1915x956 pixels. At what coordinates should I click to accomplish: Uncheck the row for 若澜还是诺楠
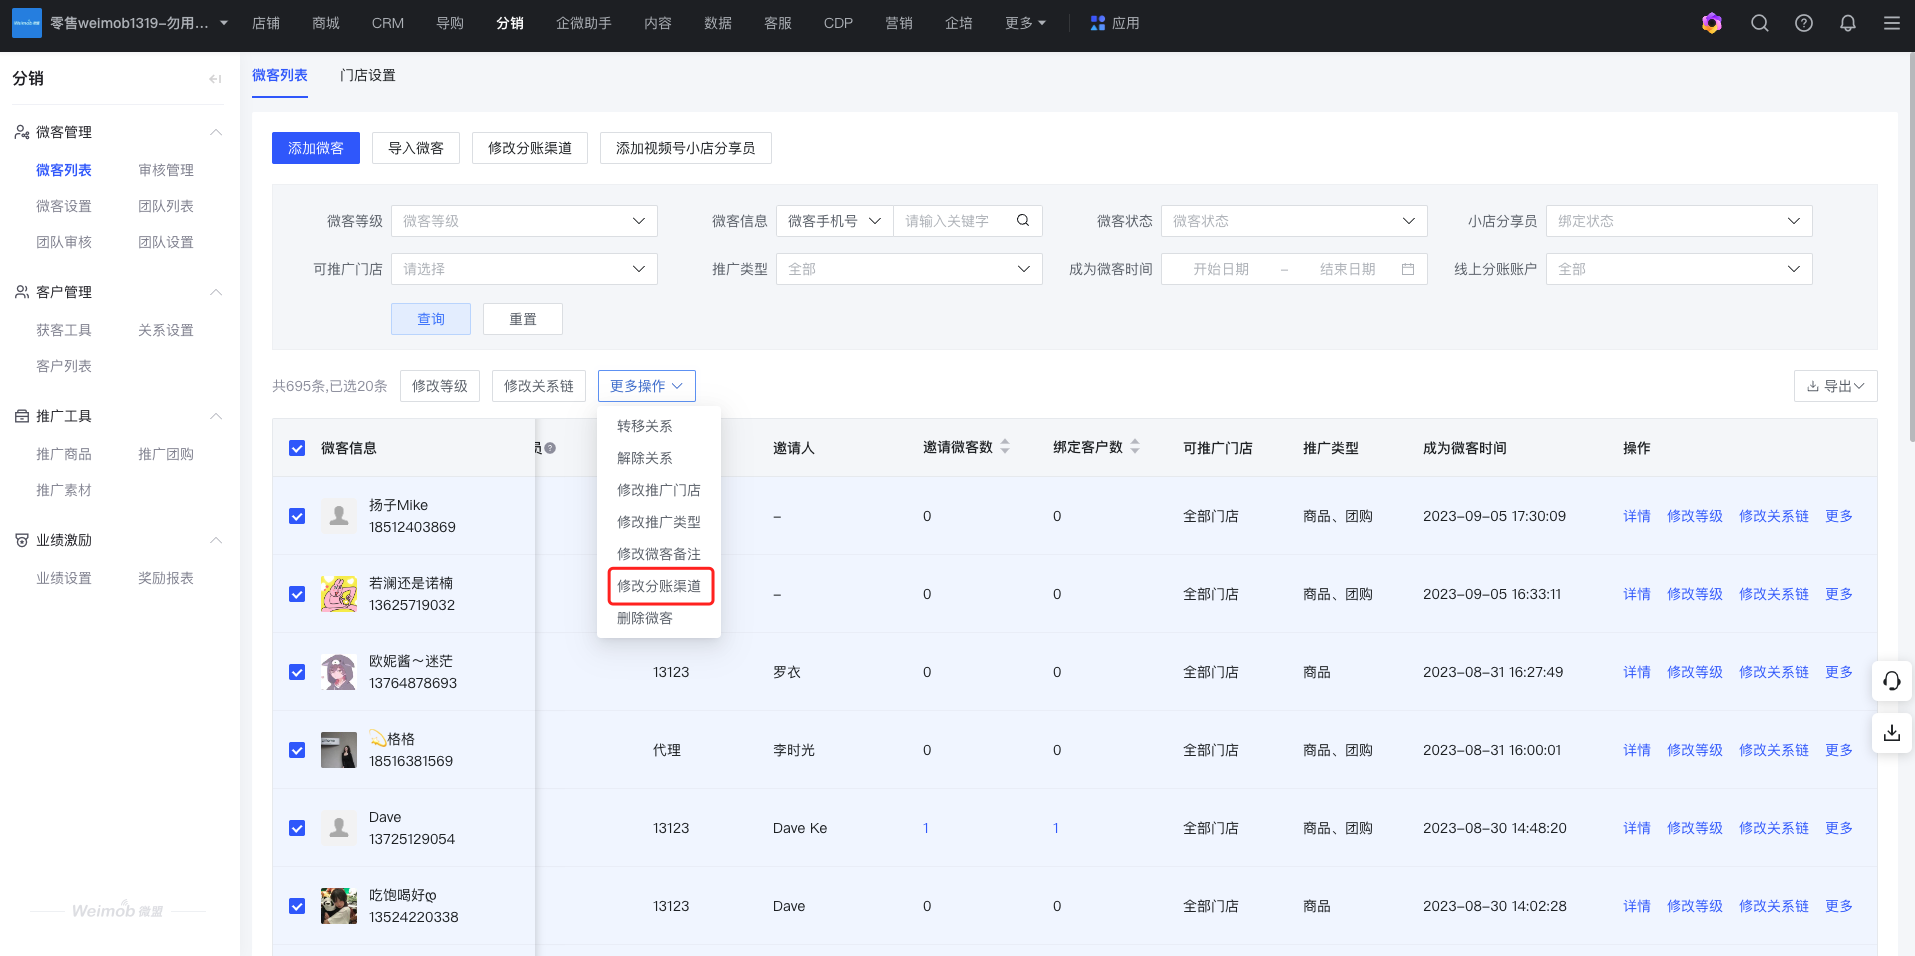point(297,594)
